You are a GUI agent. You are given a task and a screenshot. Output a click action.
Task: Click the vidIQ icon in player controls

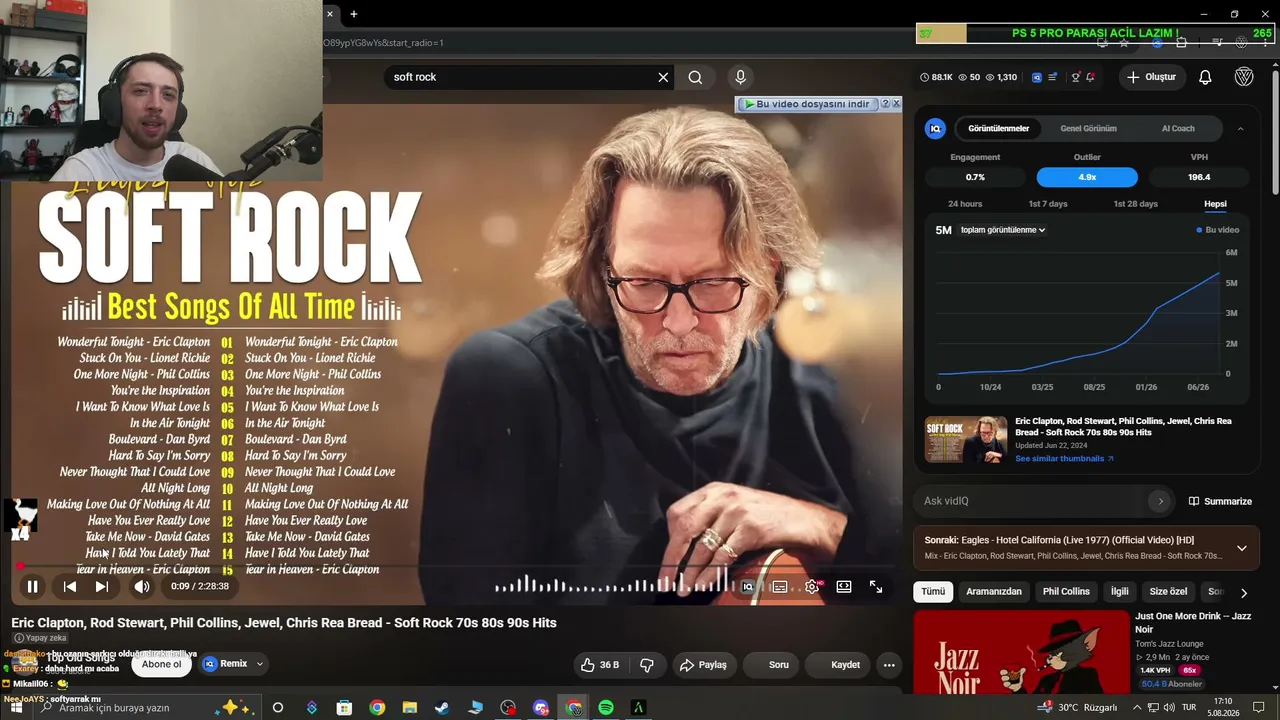pyautogui.click(x=748, y=587)
